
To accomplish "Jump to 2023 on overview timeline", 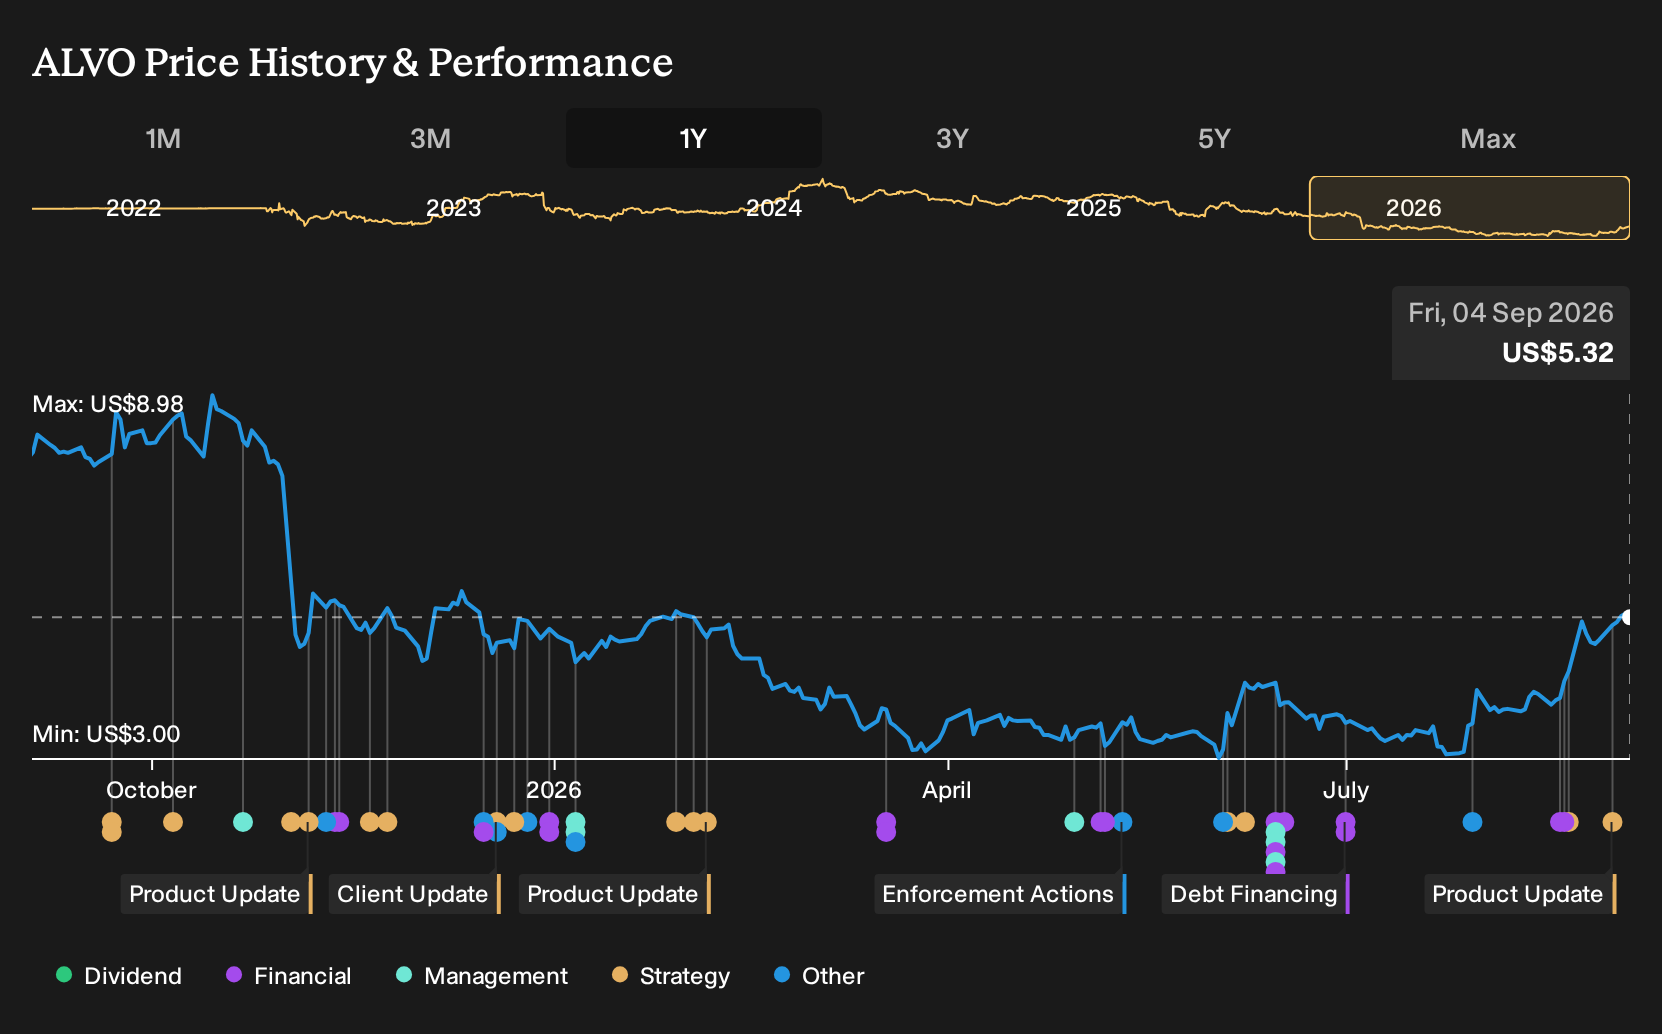I will [454, 208].
